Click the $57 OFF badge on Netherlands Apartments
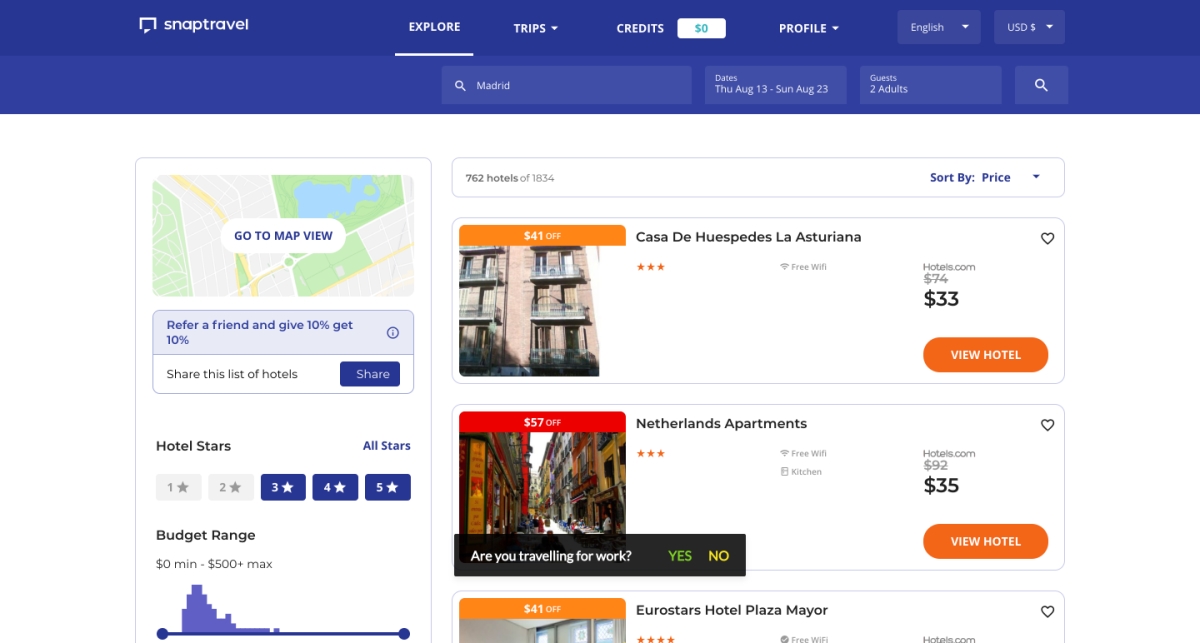Image resolution: width=1200 pixels, height=643 pixels. [542, 422]
